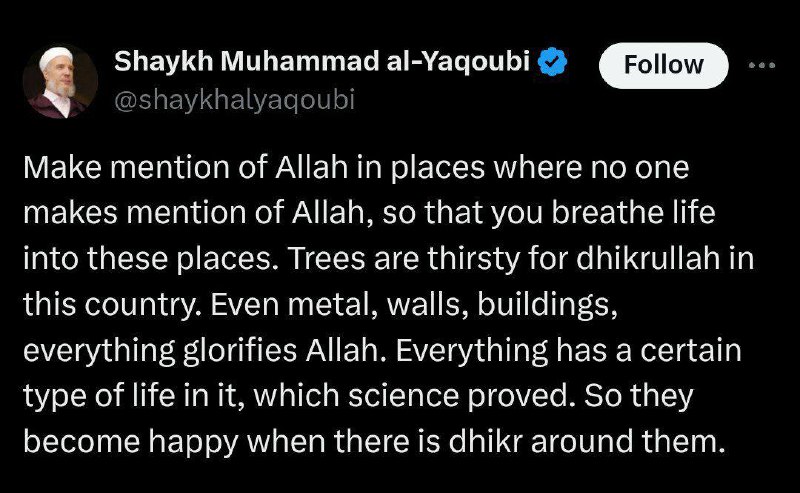Click the first line starting 'Make mention of Allah'
This screenshot has height=493, width=800.
click(x=356, y=167)
